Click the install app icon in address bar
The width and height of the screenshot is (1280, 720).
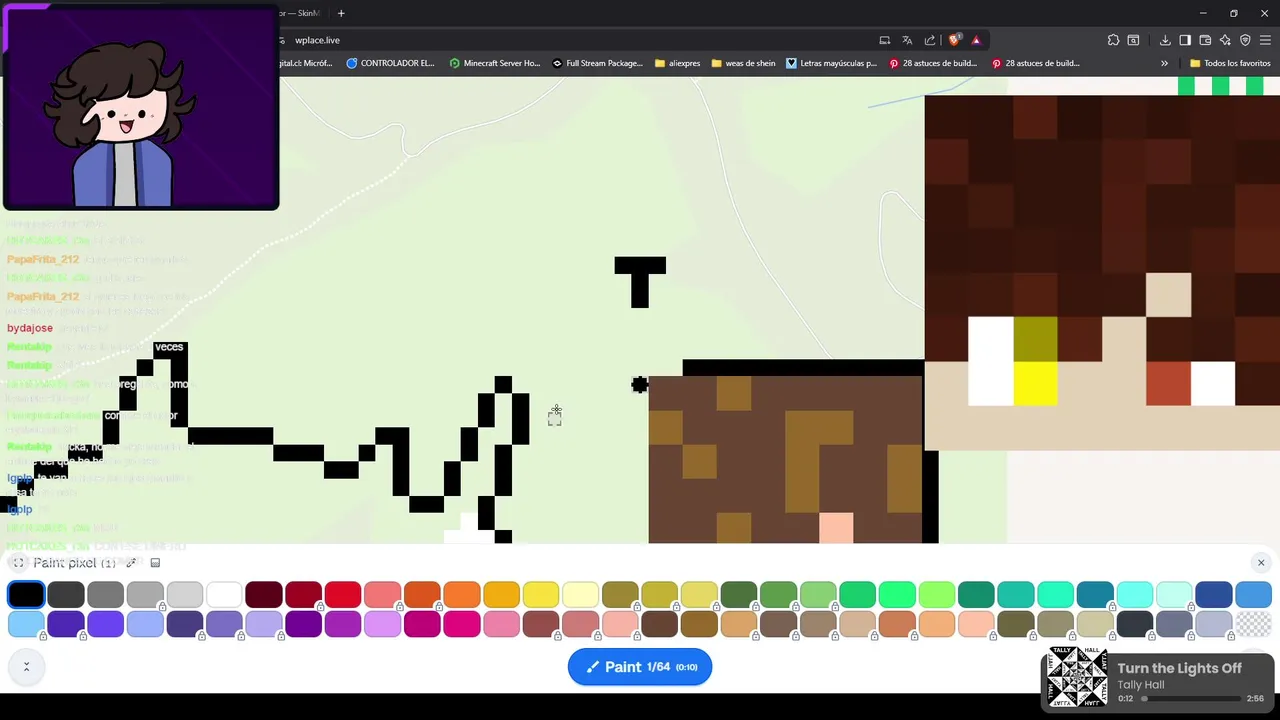tap(885, 40)
